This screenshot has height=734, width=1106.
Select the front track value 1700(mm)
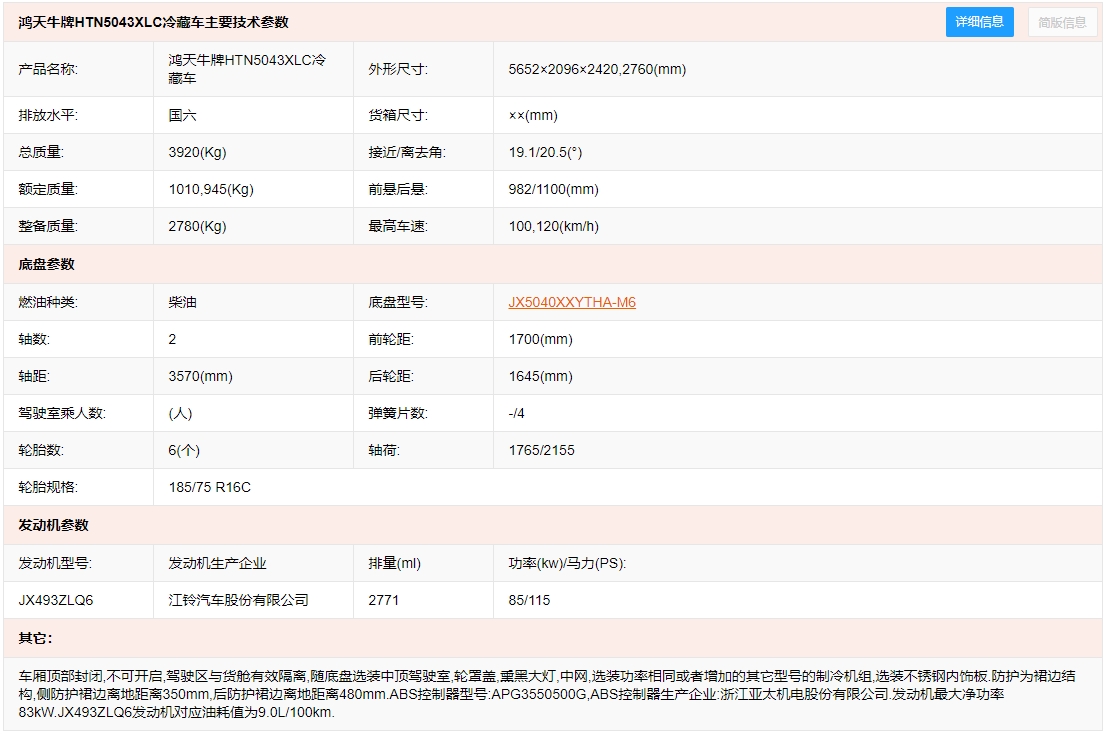540,339
